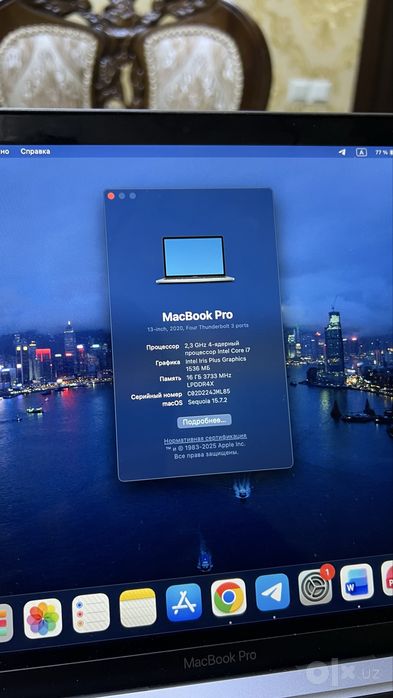Viewport: 393px width, 698px height.
Task: Select the serial number C02D224JML85
Action: pyautogui.click(x=208, y=393)
